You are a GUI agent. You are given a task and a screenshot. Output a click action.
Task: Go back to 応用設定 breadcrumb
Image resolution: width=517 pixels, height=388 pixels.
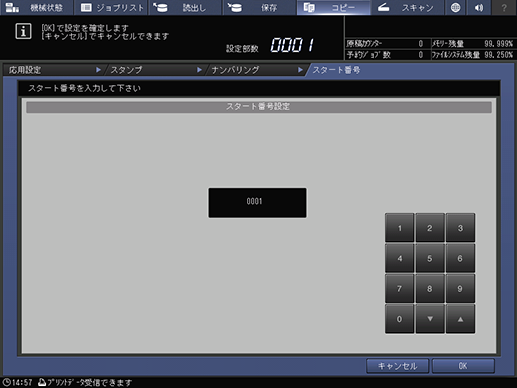coord(53,70)
